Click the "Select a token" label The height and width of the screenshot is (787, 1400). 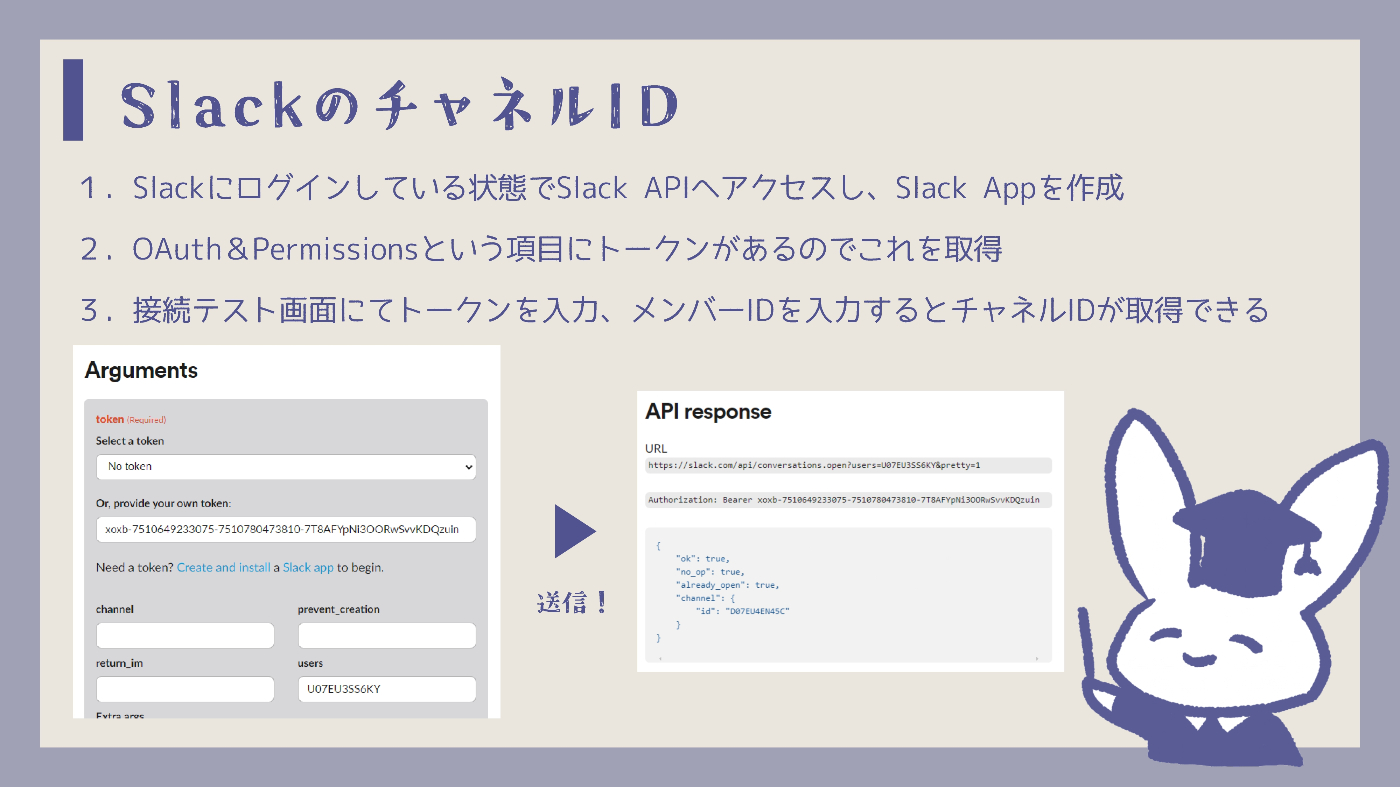click(130, 441)
